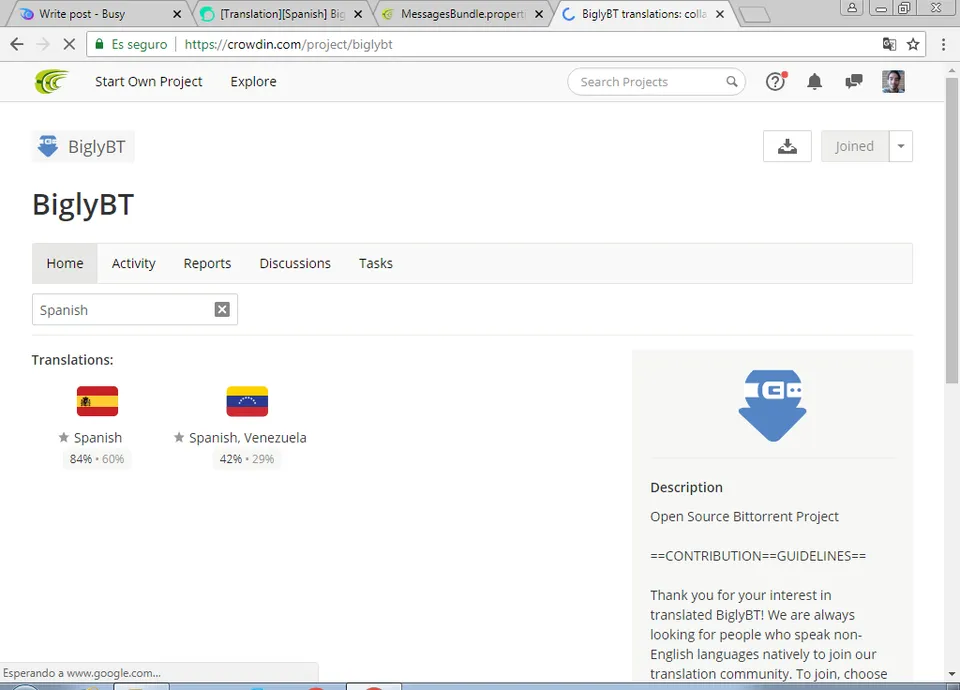Click the Description heading
Image resolution: width=960 pixels, height=690 pixels.
(686, 487)
